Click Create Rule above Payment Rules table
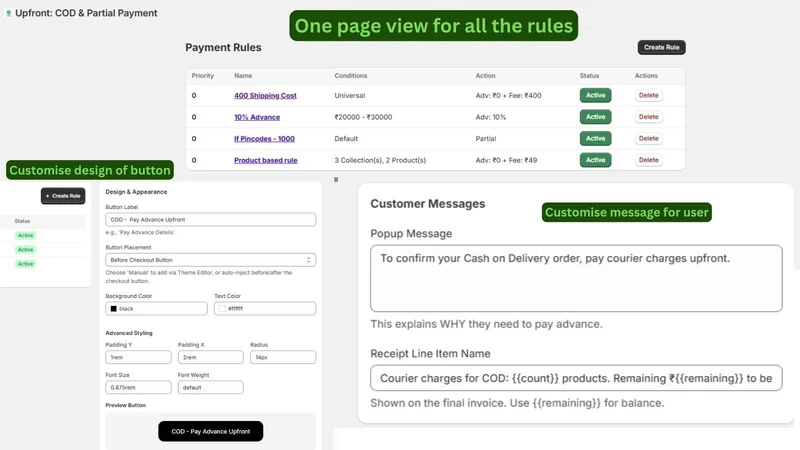The width and height of the screenshot is (800, 450). [x=661, y=47]
